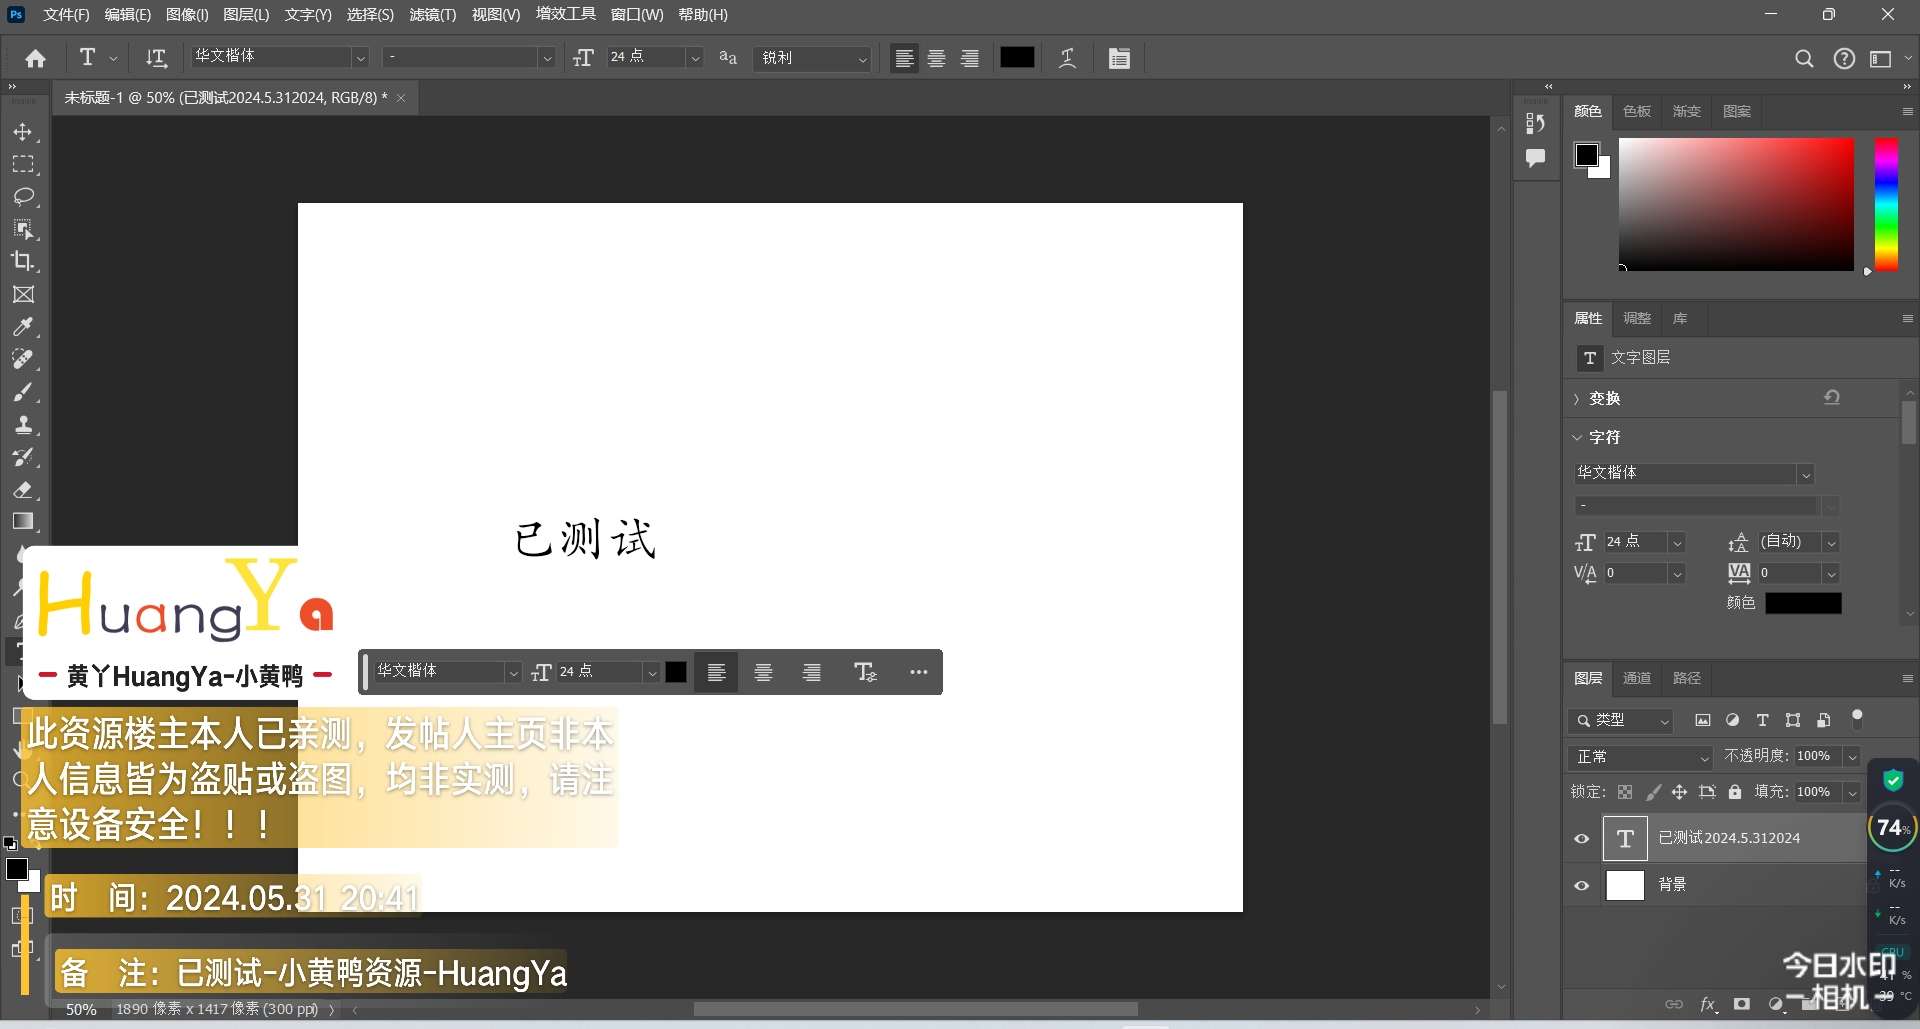Hide the 背景 layer

tap(1582, 885)
